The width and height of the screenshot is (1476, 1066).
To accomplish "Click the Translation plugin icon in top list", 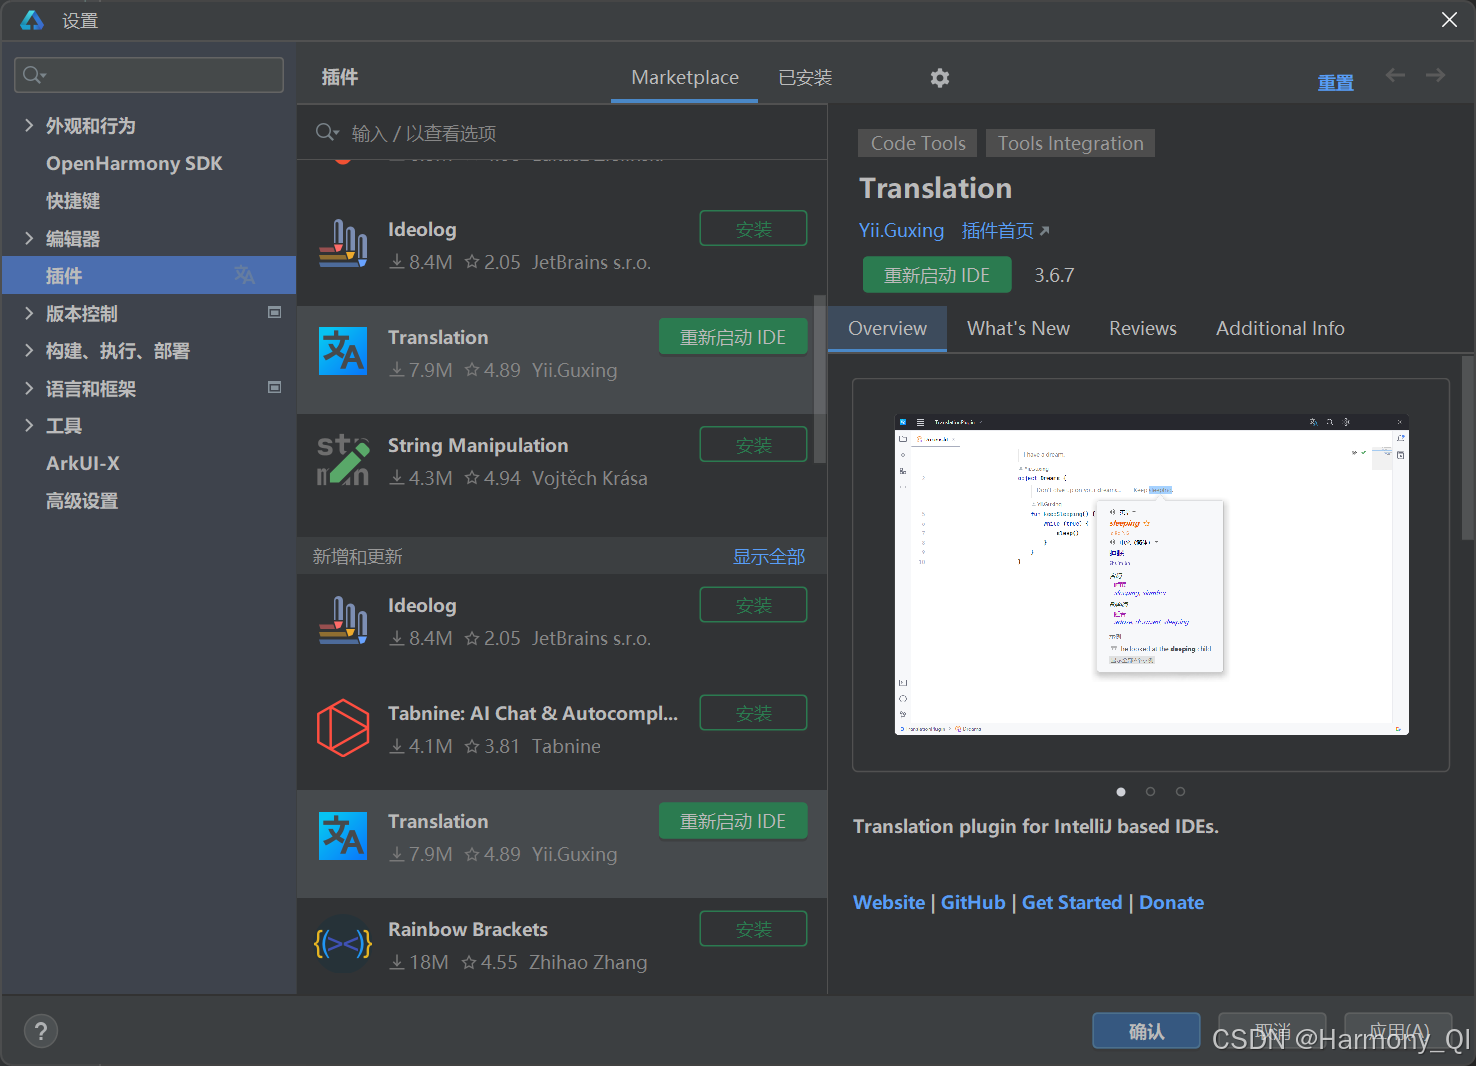I will (x=343, y=352).
